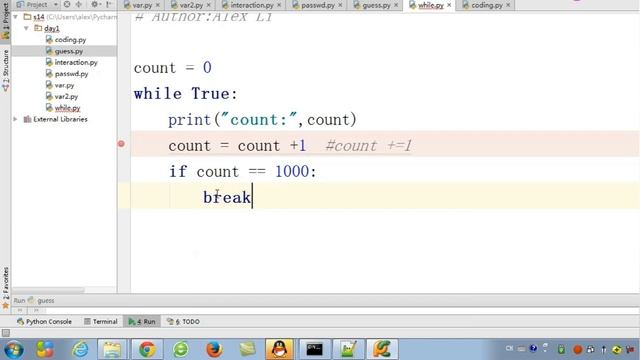
Task: Open the File Explorer taskbar icon
Action: [x=112, y=349]
